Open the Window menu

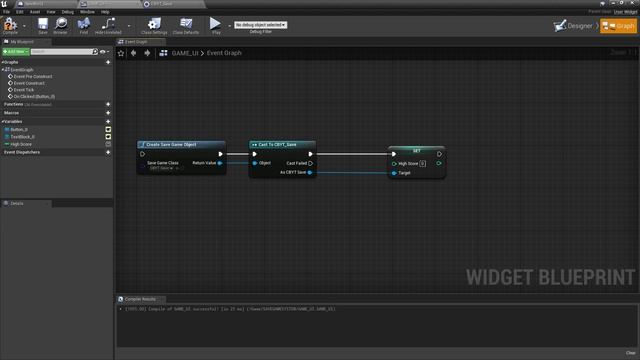click(87, 12)
